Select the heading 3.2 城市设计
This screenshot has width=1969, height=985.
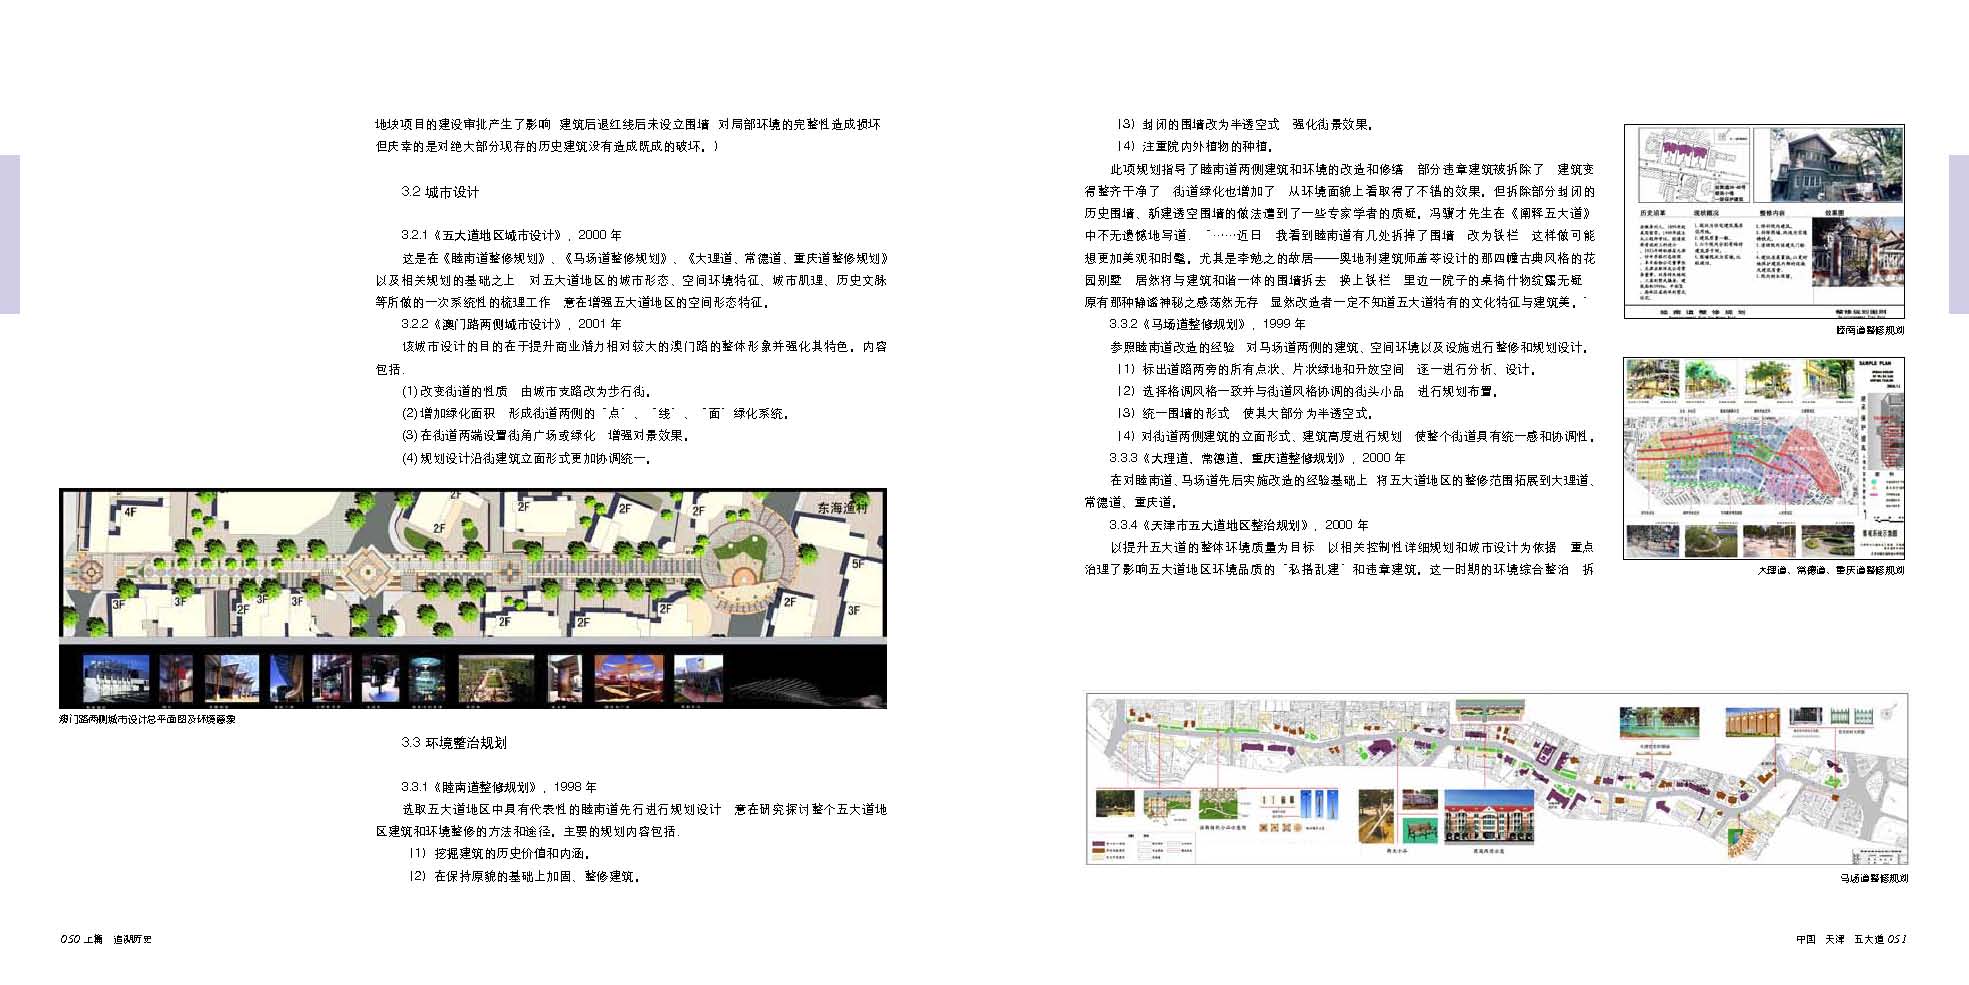pos(440,192)
